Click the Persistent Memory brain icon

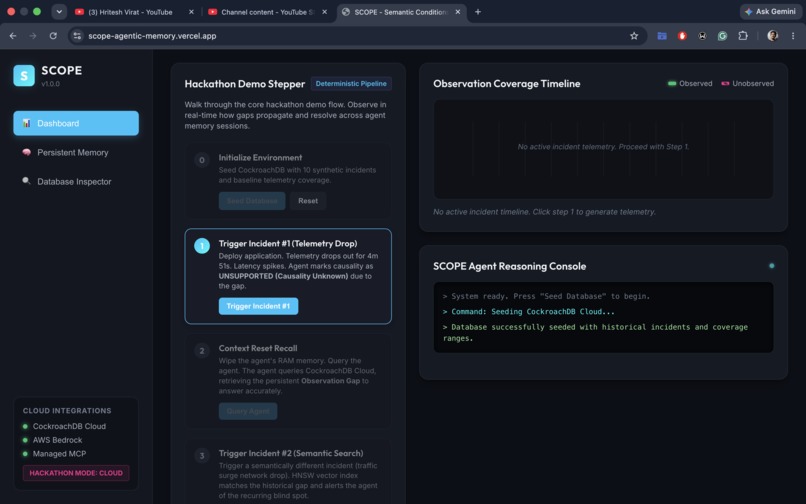coord(26,152)
